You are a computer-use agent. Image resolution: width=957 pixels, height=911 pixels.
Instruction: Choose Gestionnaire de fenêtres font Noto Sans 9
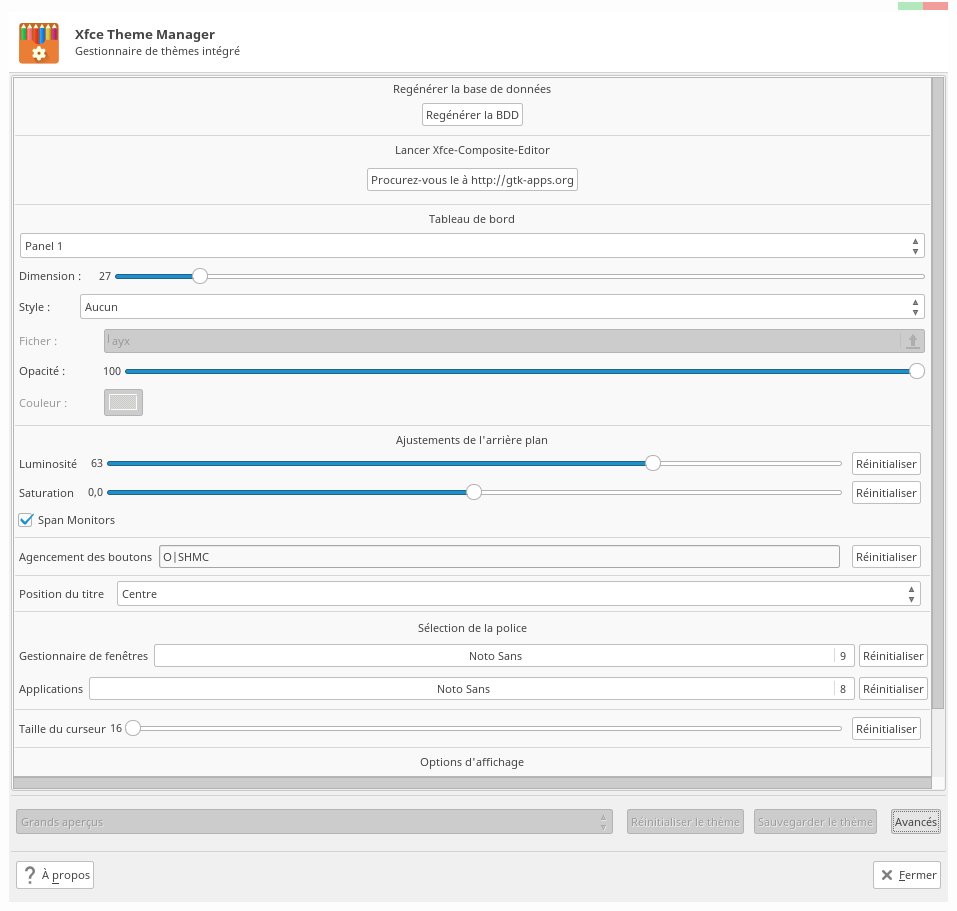click(x=504, y=655)
